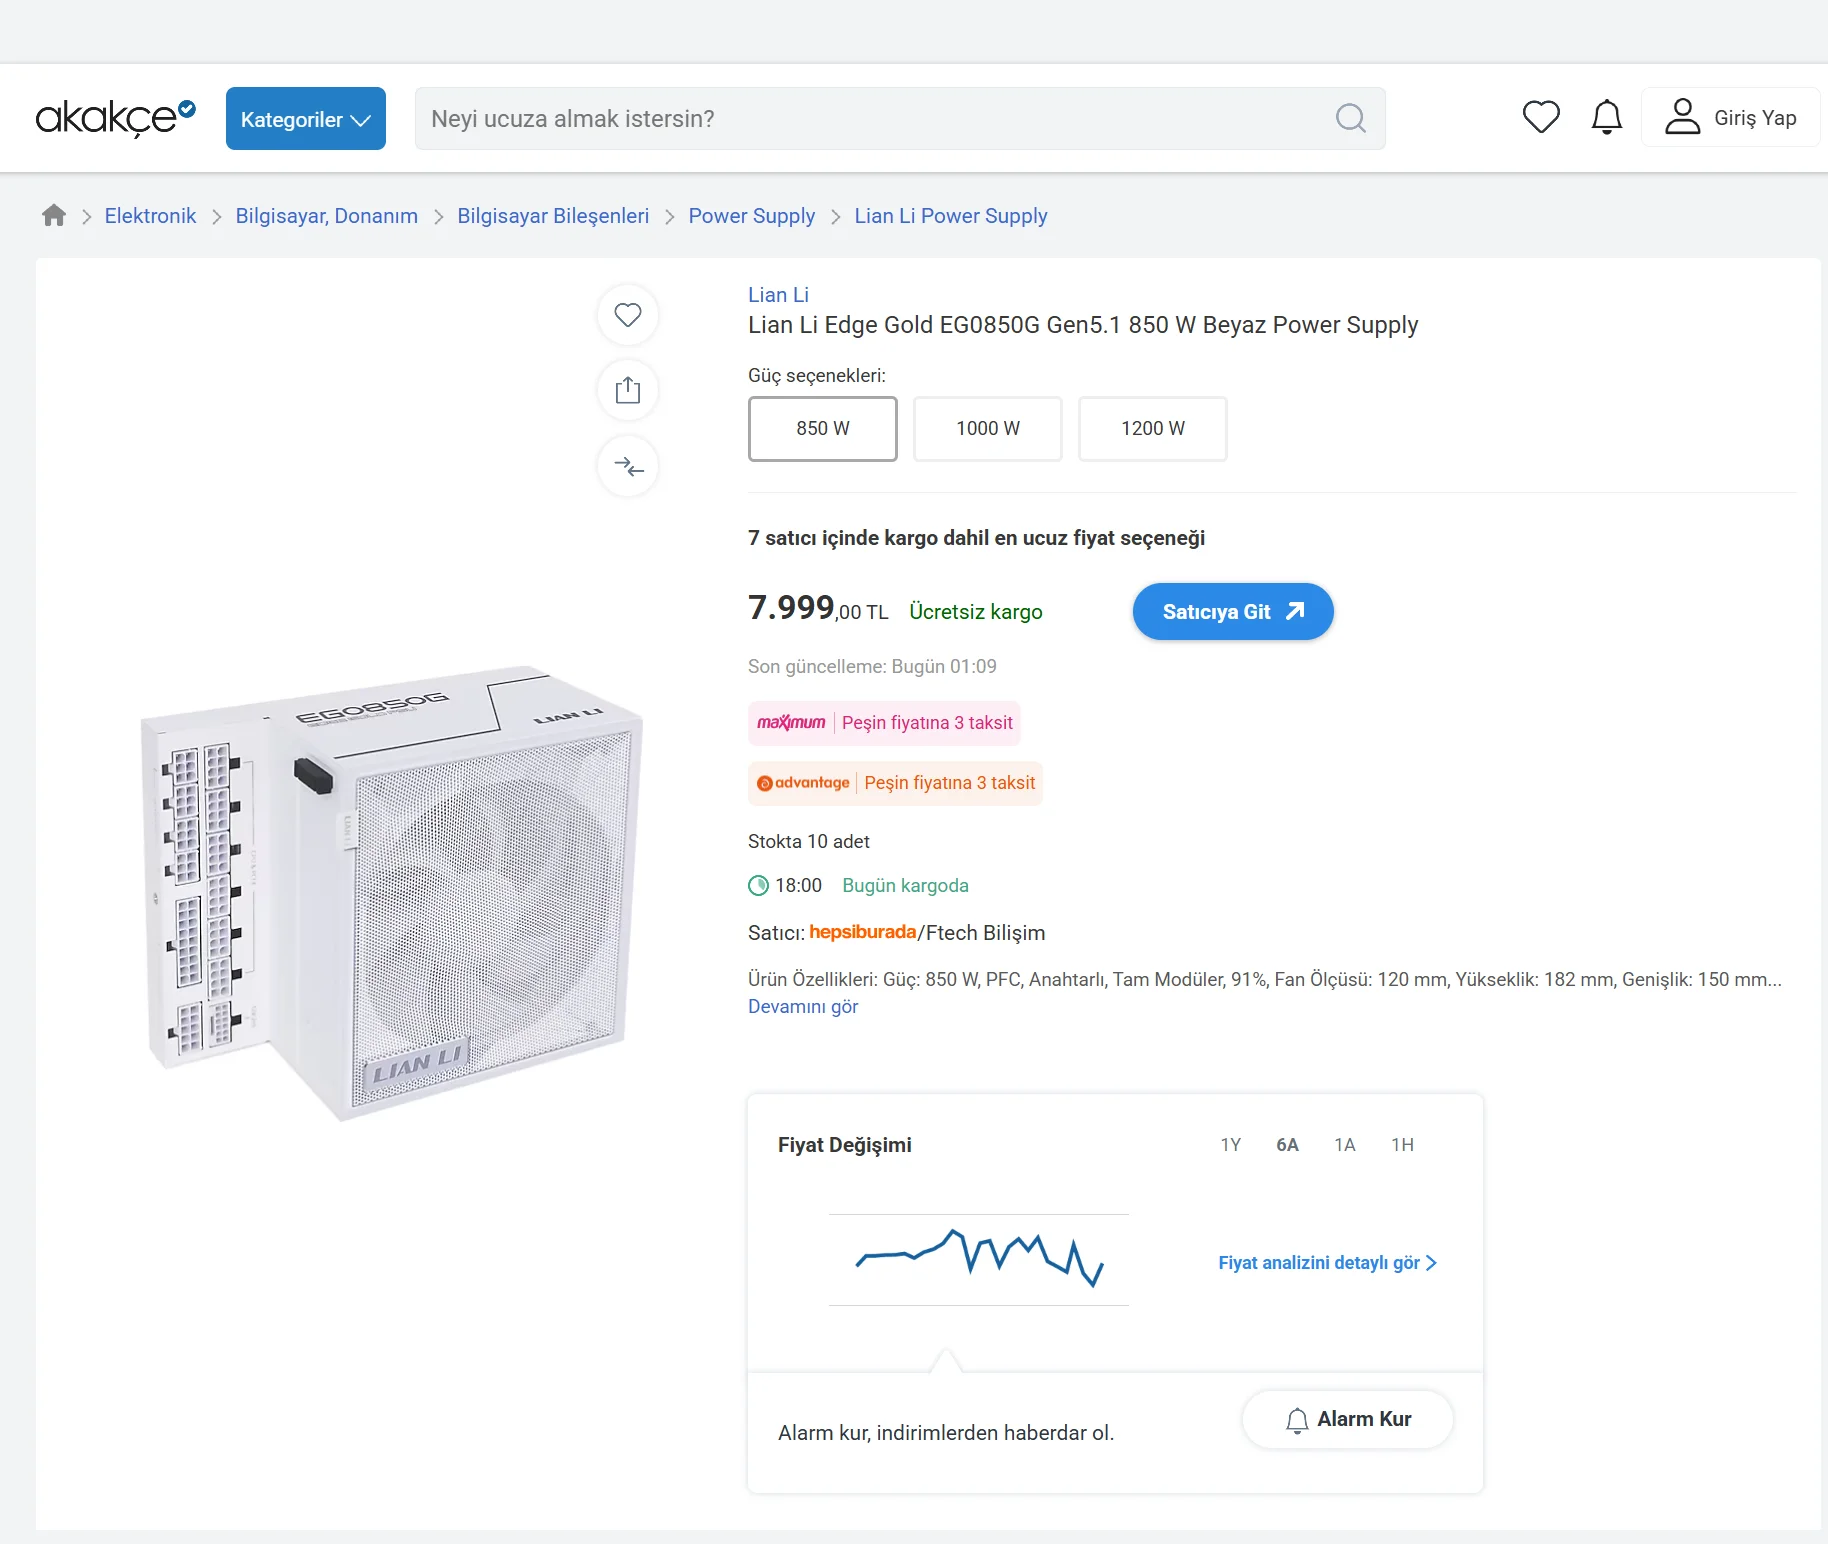Switch price chart to 1H range
1828x1544 pixels.
click(1403, 1145)
